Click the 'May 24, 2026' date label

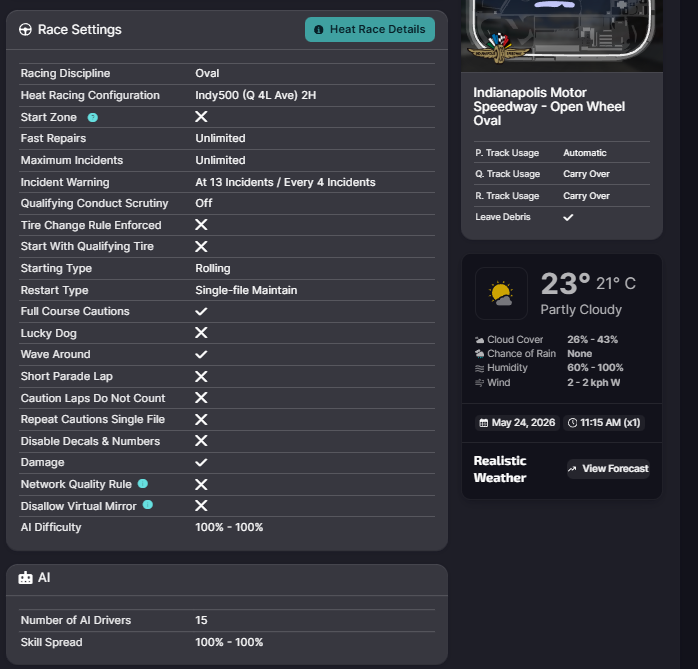[523, 423]
